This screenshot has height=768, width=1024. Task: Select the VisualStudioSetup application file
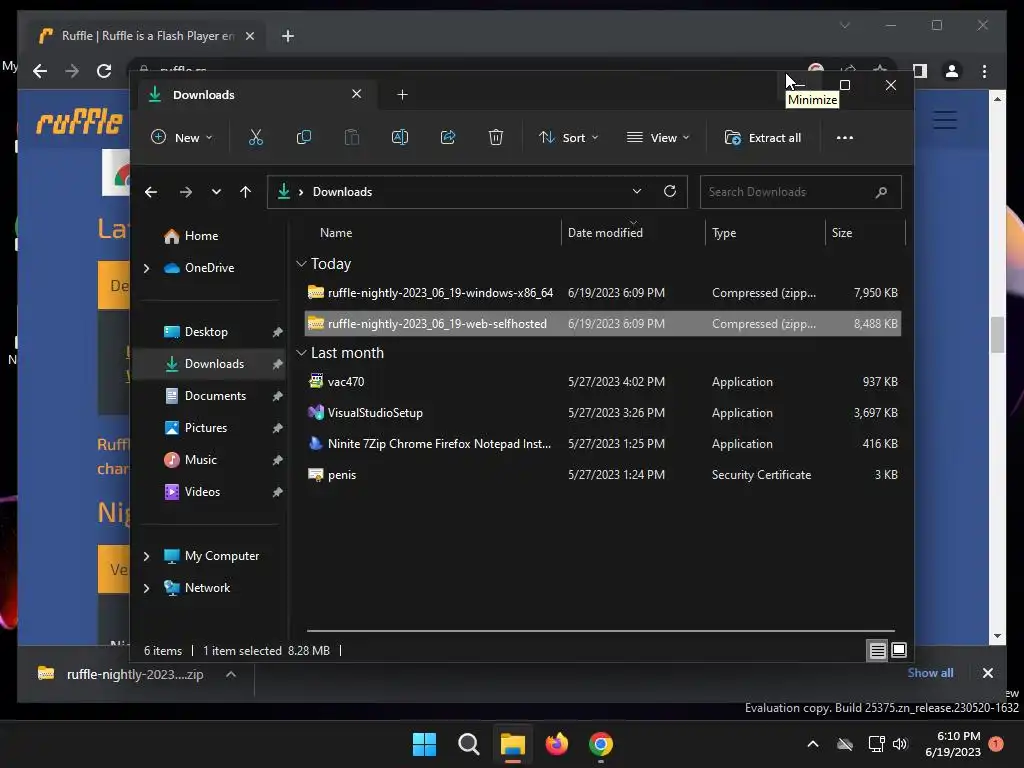[x=603, y=413]
